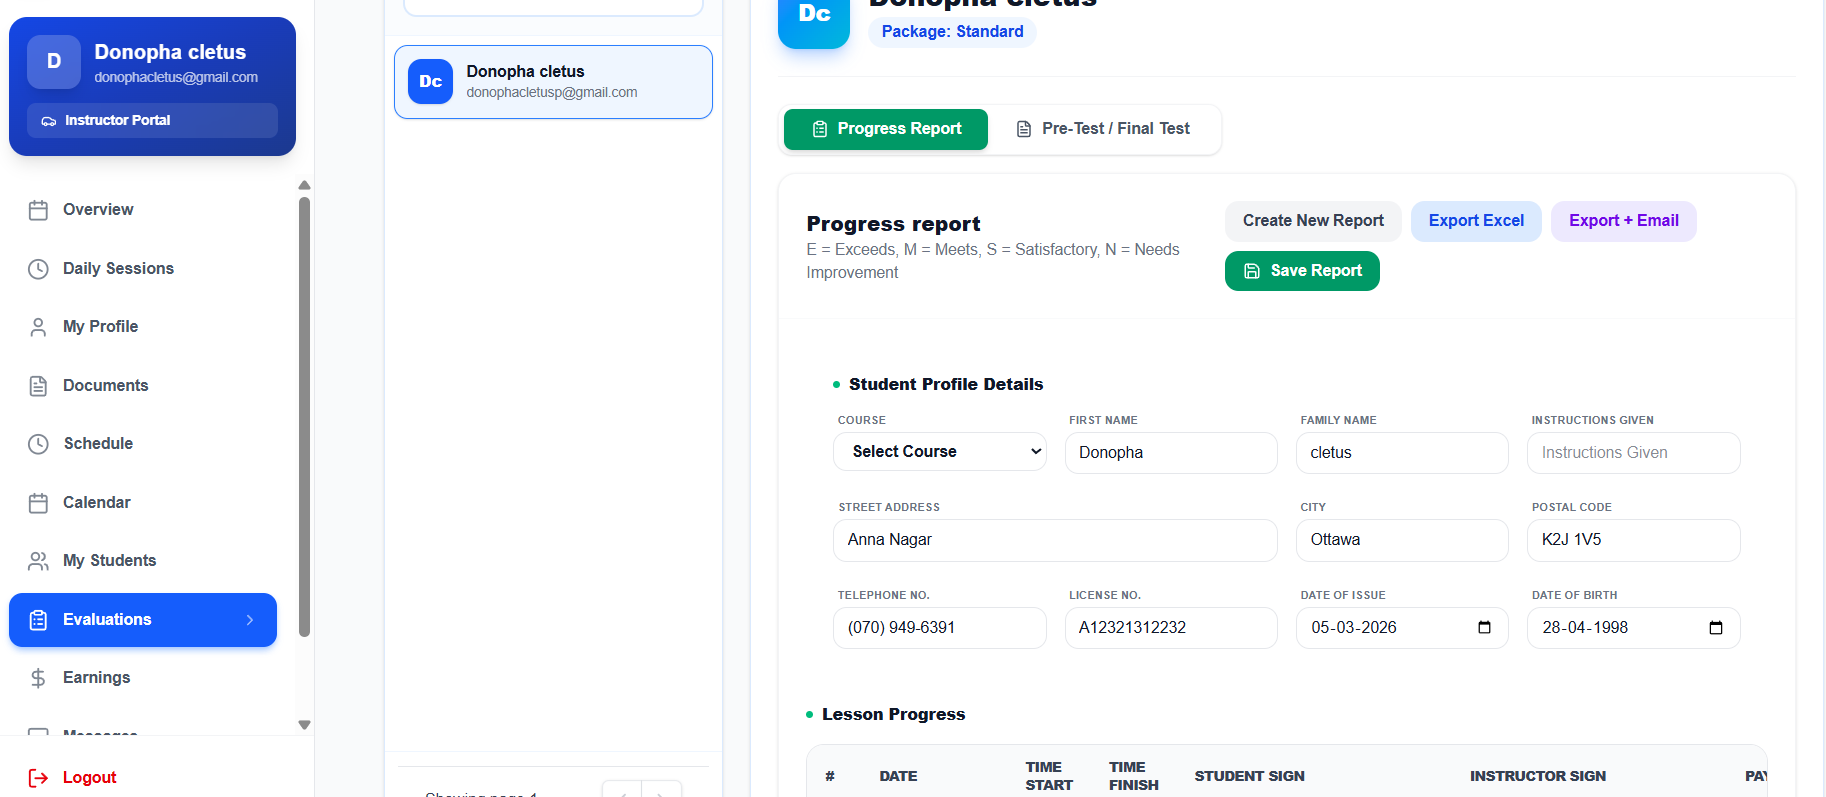Switch to the Pre-Test / Final Test tab
This screenshot has width=1826, height=797.
point(1103,129)
